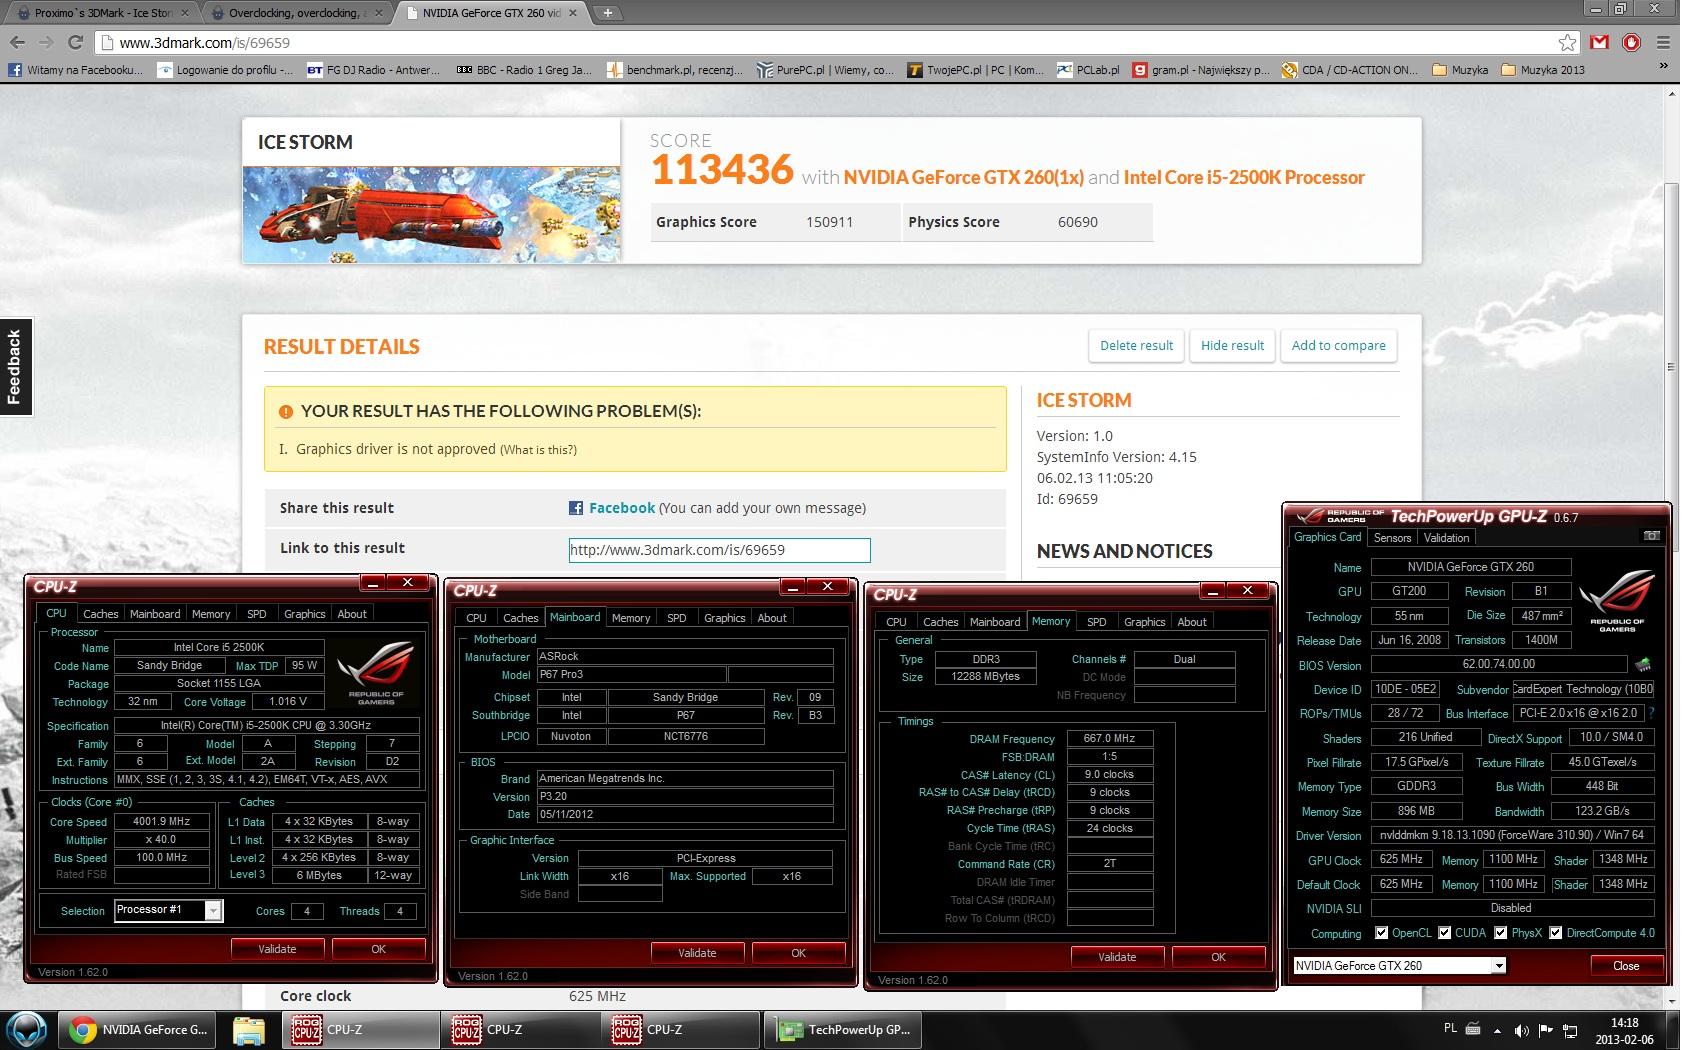Click the Bus Interface question mark
Viewport: 1704px width, 1050px height.
(1651, 713)
